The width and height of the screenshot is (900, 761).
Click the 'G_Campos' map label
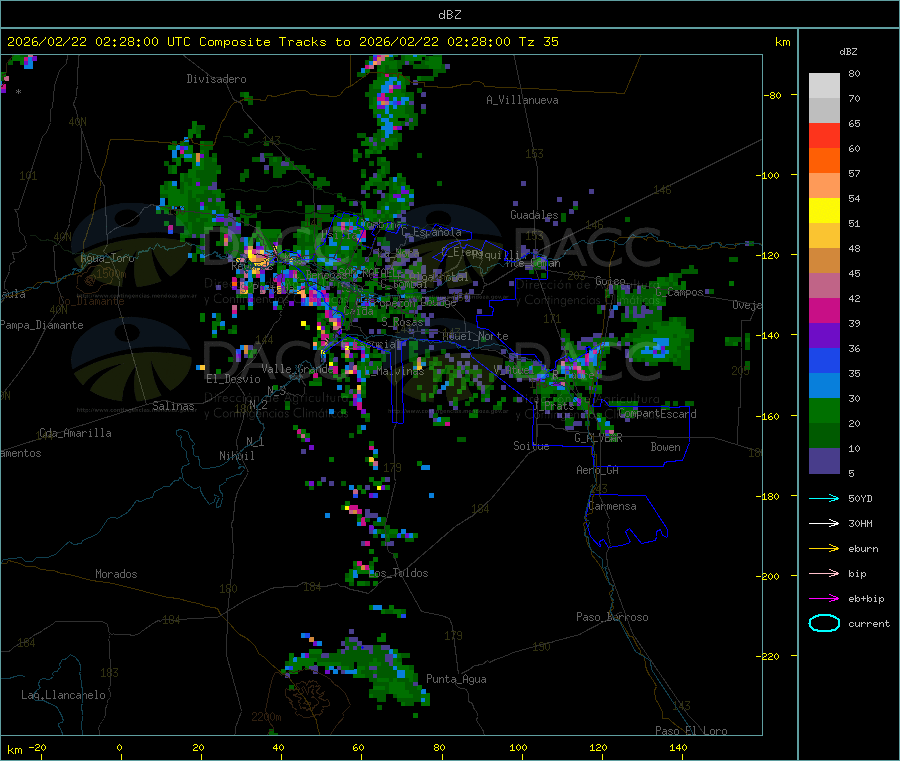(679, 292)
